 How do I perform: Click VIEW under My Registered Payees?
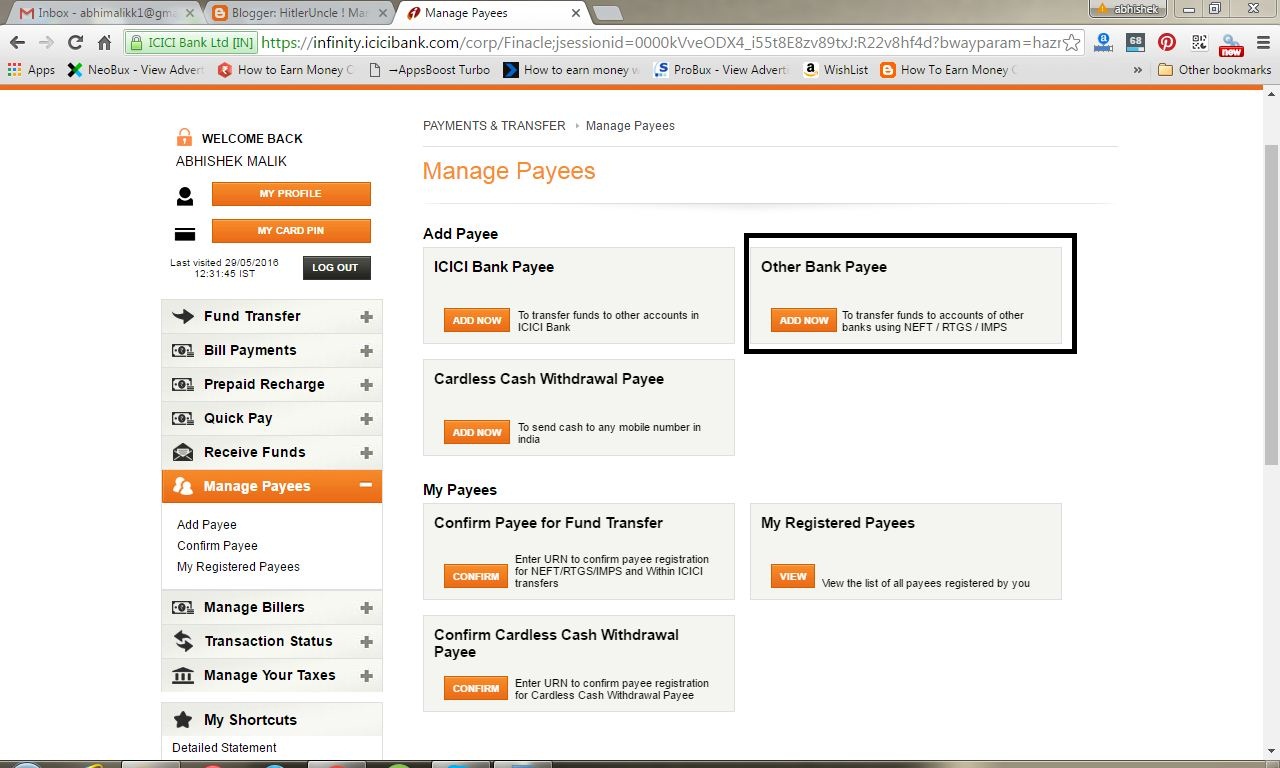click(793, 576)
